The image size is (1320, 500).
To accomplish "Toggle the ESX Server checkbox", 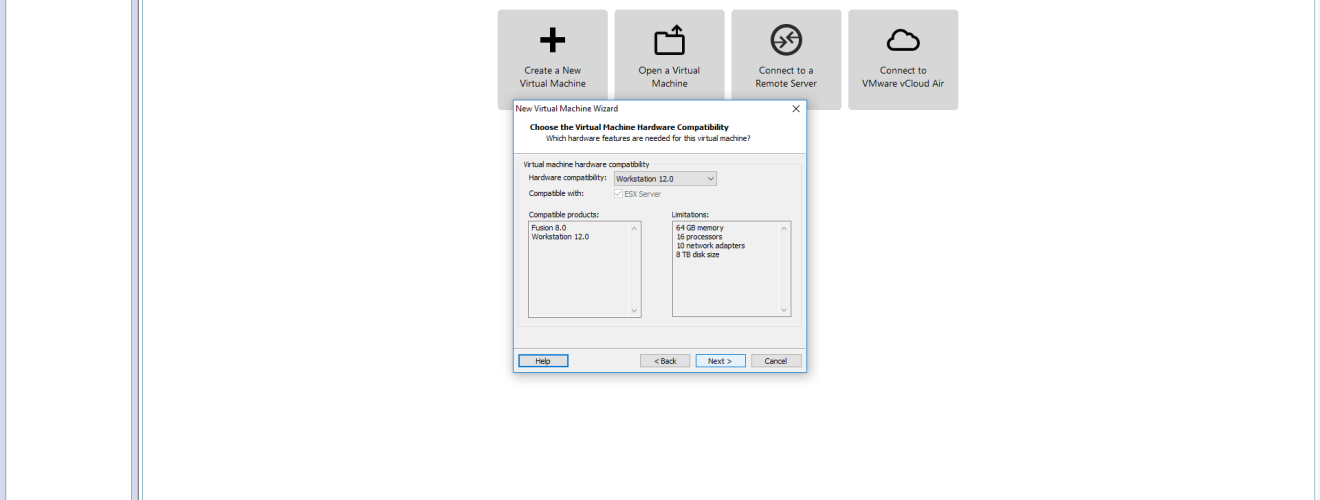I will 618,194.
